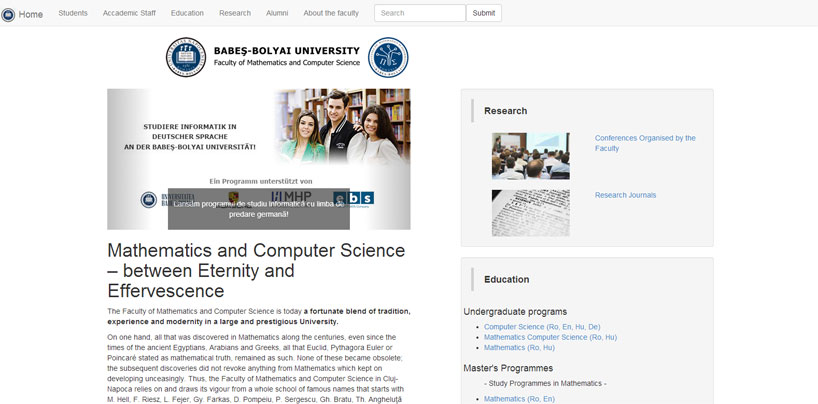
Task: Open Mathematics Computer Science (Ro, Hu) link
Action: [x=550, y=337]
